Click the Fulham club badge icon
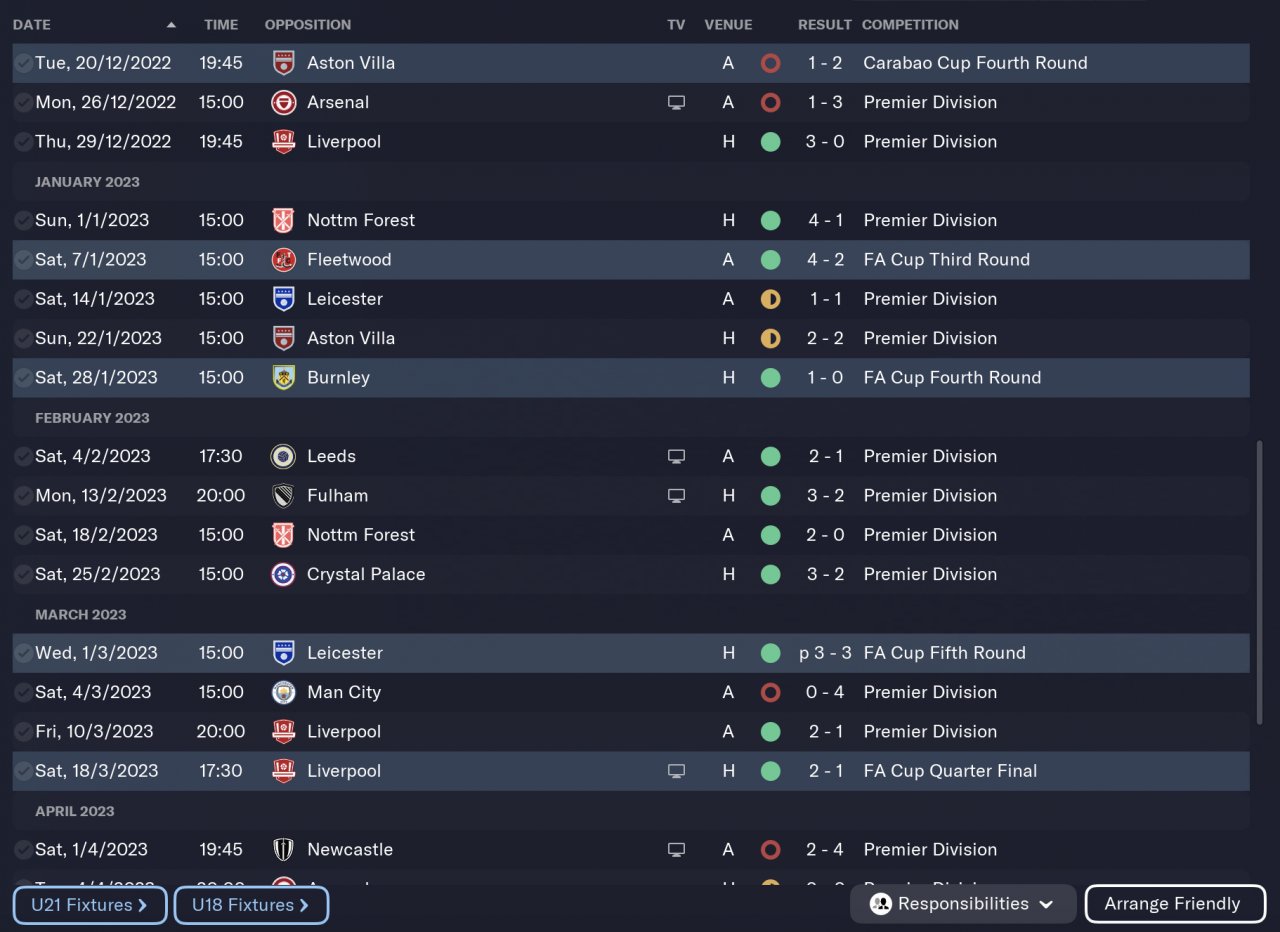Image resolution: width=1280 pixels, height=932 pixels. (284, 495)
